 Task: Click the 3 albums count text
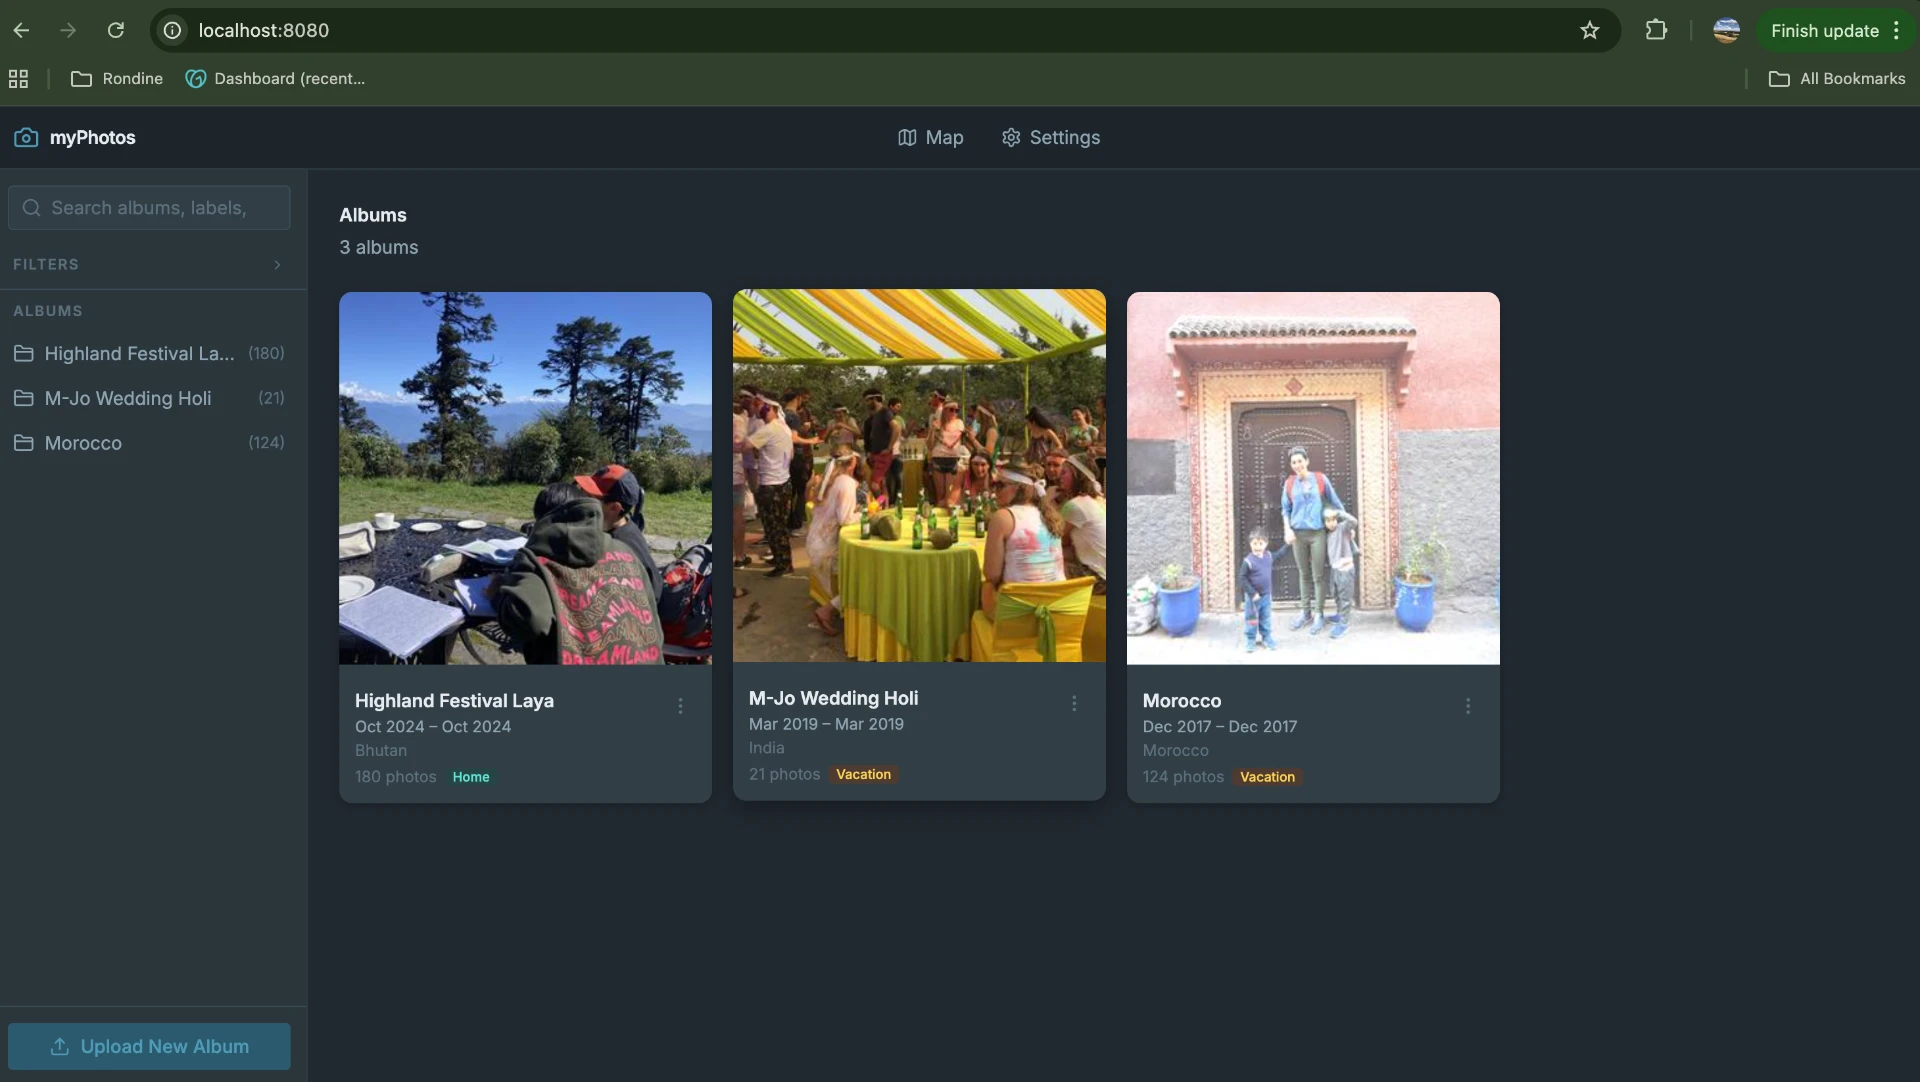tap(378, 247)
